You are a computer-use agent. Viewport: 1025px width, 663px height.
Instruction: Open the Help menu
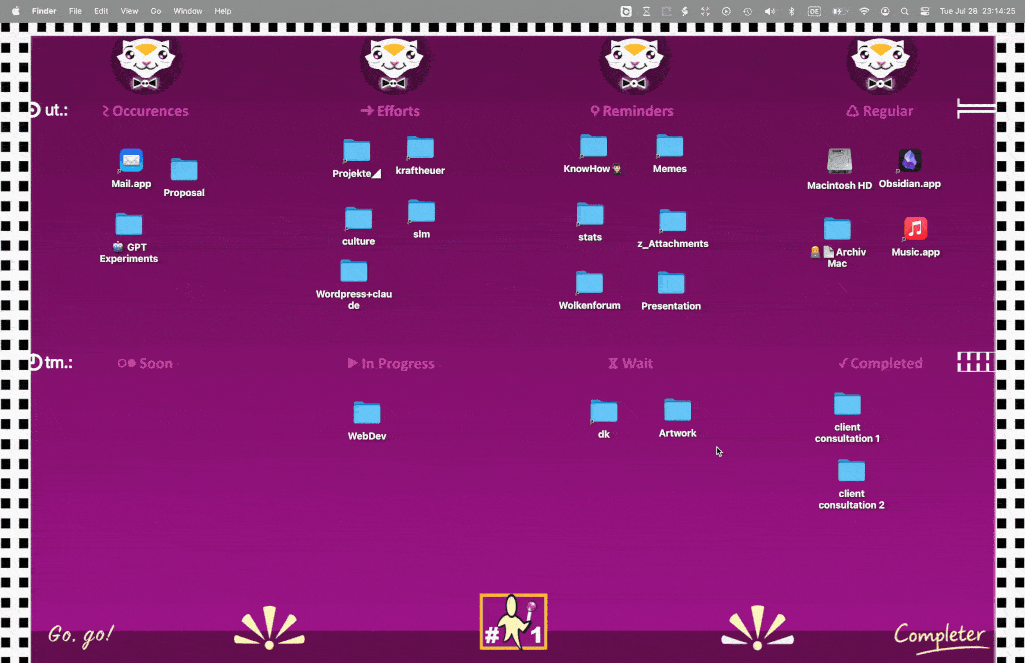pos(223,11)
